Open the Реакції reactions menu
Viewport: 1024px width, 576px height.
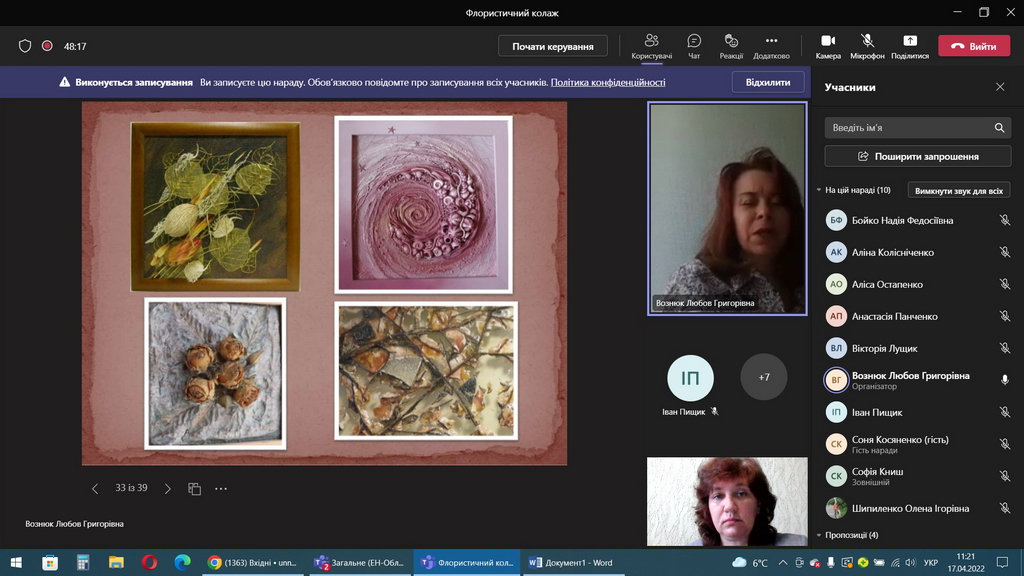(x=731, y=46)
